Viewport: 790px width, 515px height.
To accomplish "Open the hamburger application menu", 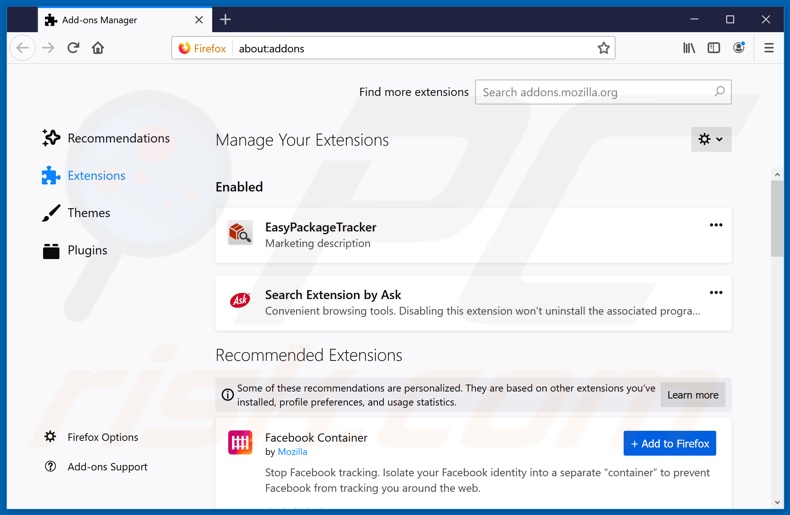I will (x=769, y=48).
